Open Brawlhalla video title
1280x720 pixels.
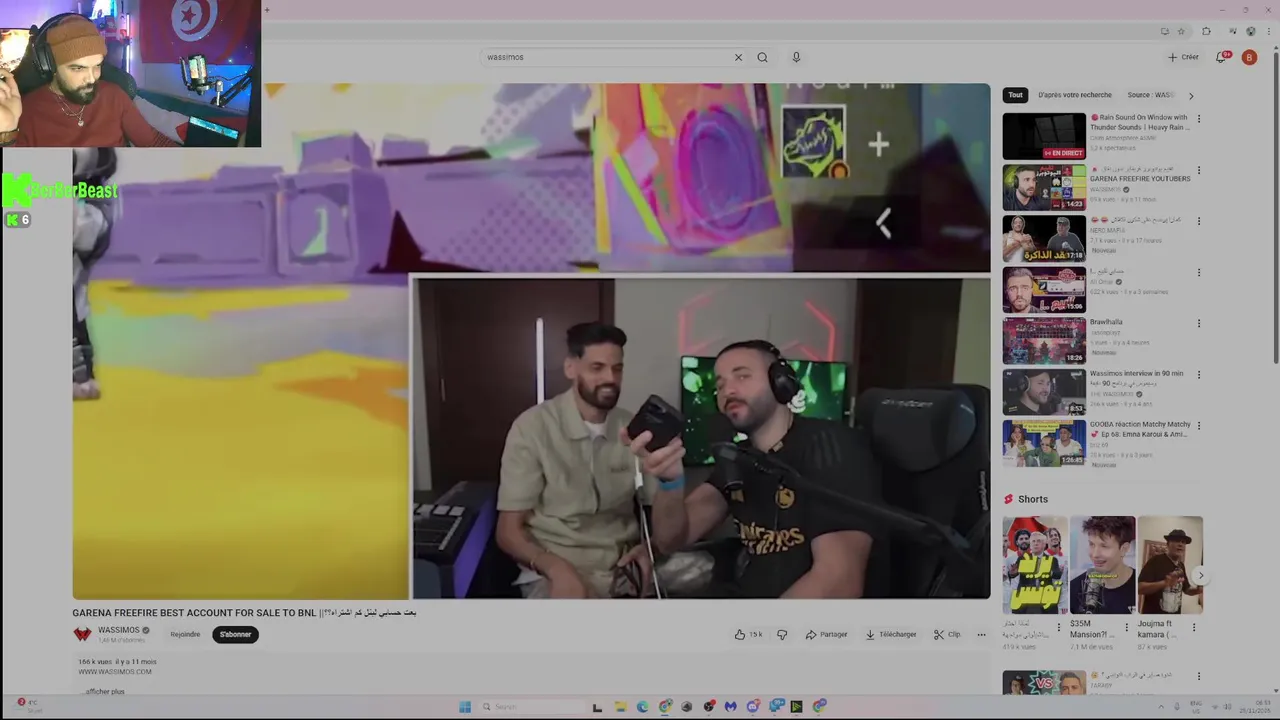pyautogui.click(x=1106, y=322)
